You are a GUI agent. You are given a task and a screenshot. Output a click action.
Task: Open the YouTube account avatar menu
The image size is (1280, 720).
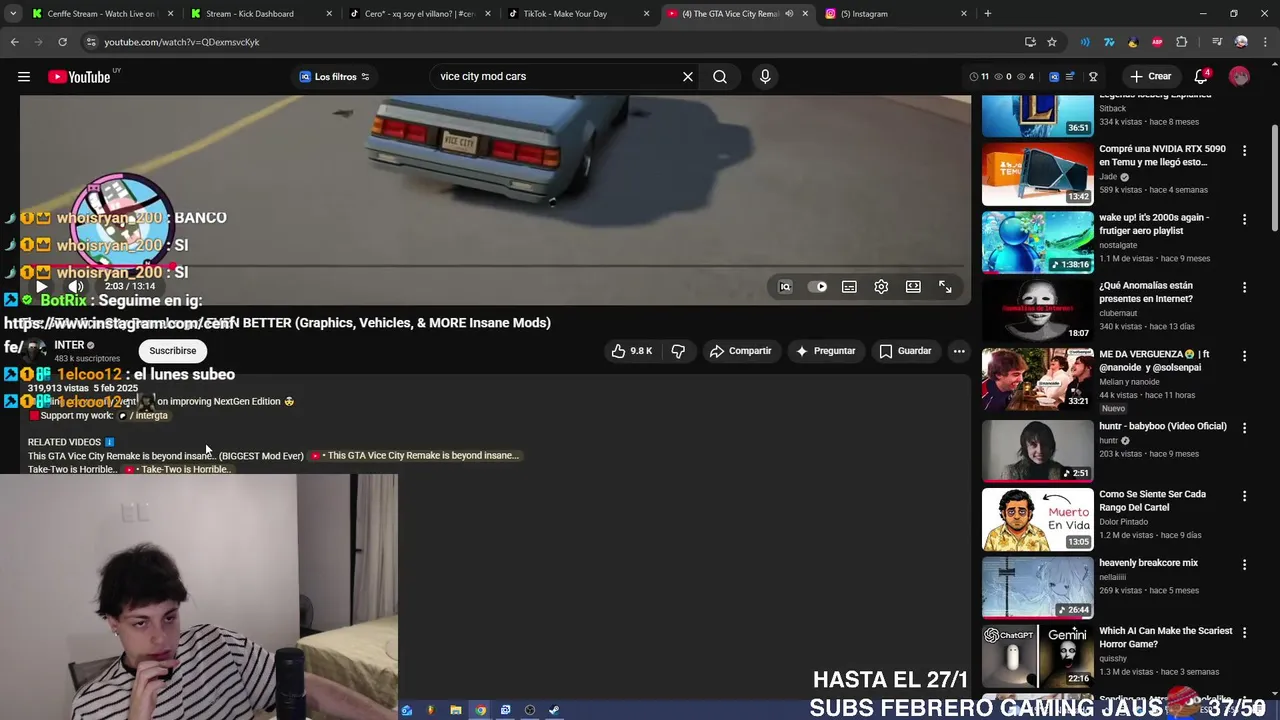point(1239,77)
